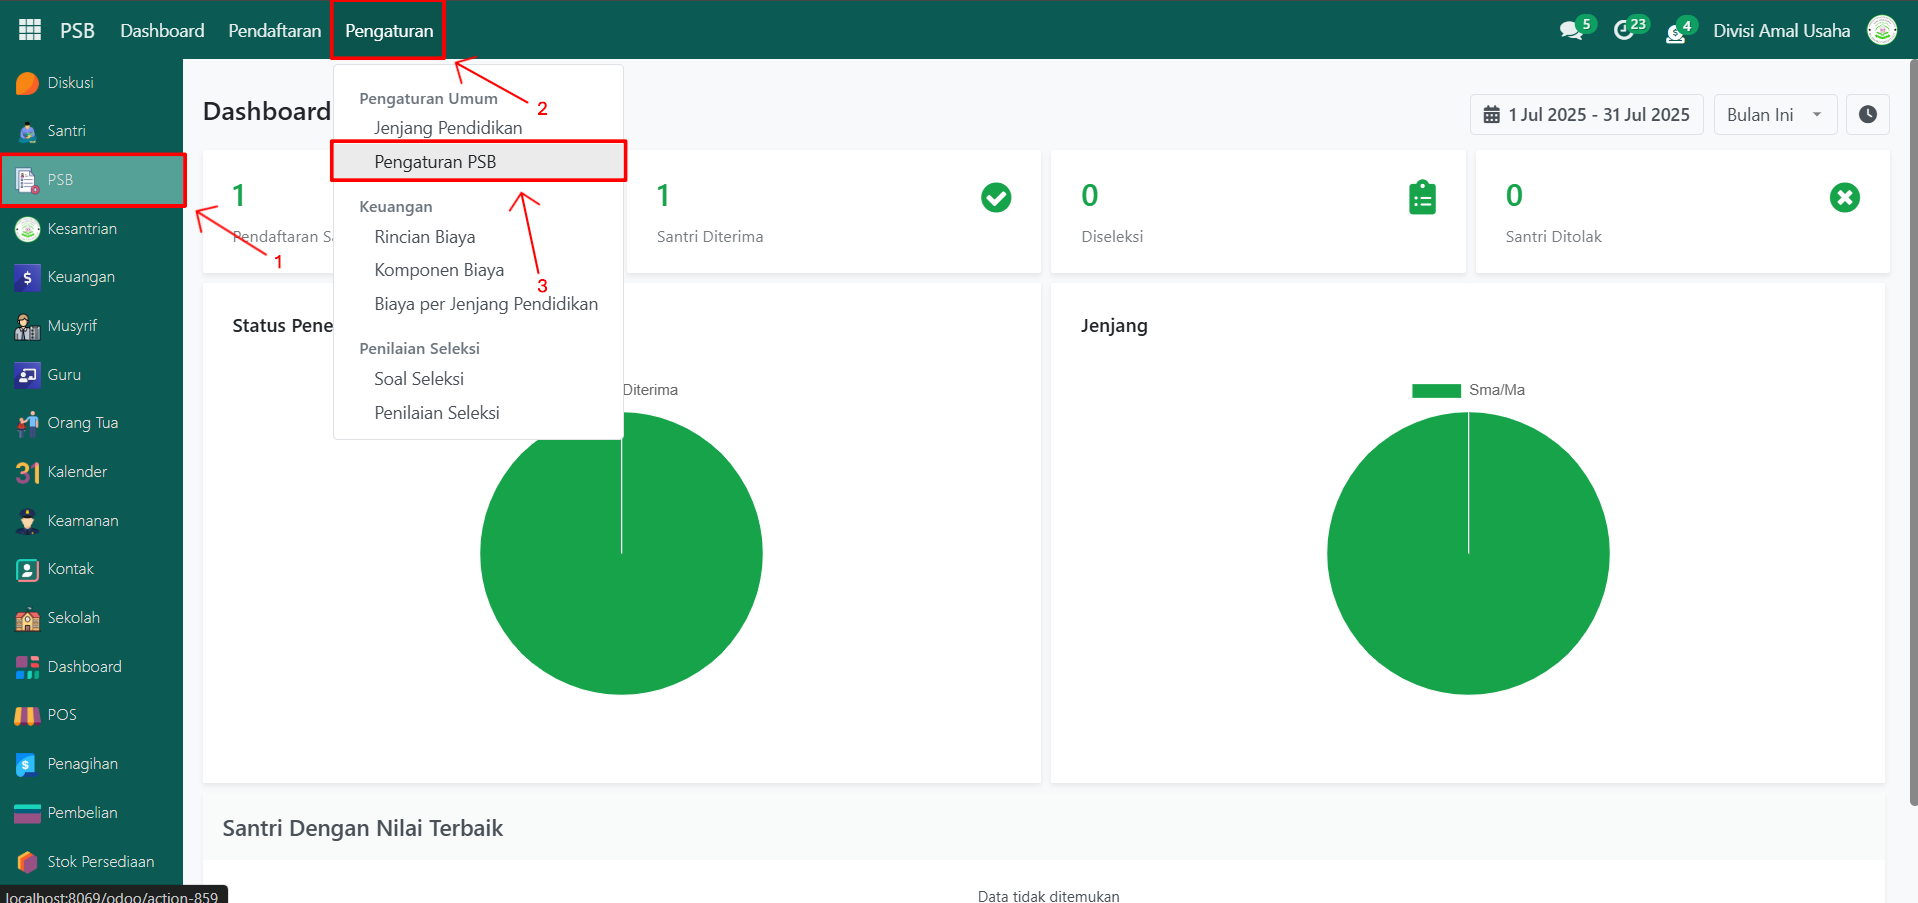This screenshot has height=903, width=1918.
Task: Click the clock history button near date filter
Action: (1867, 115)
